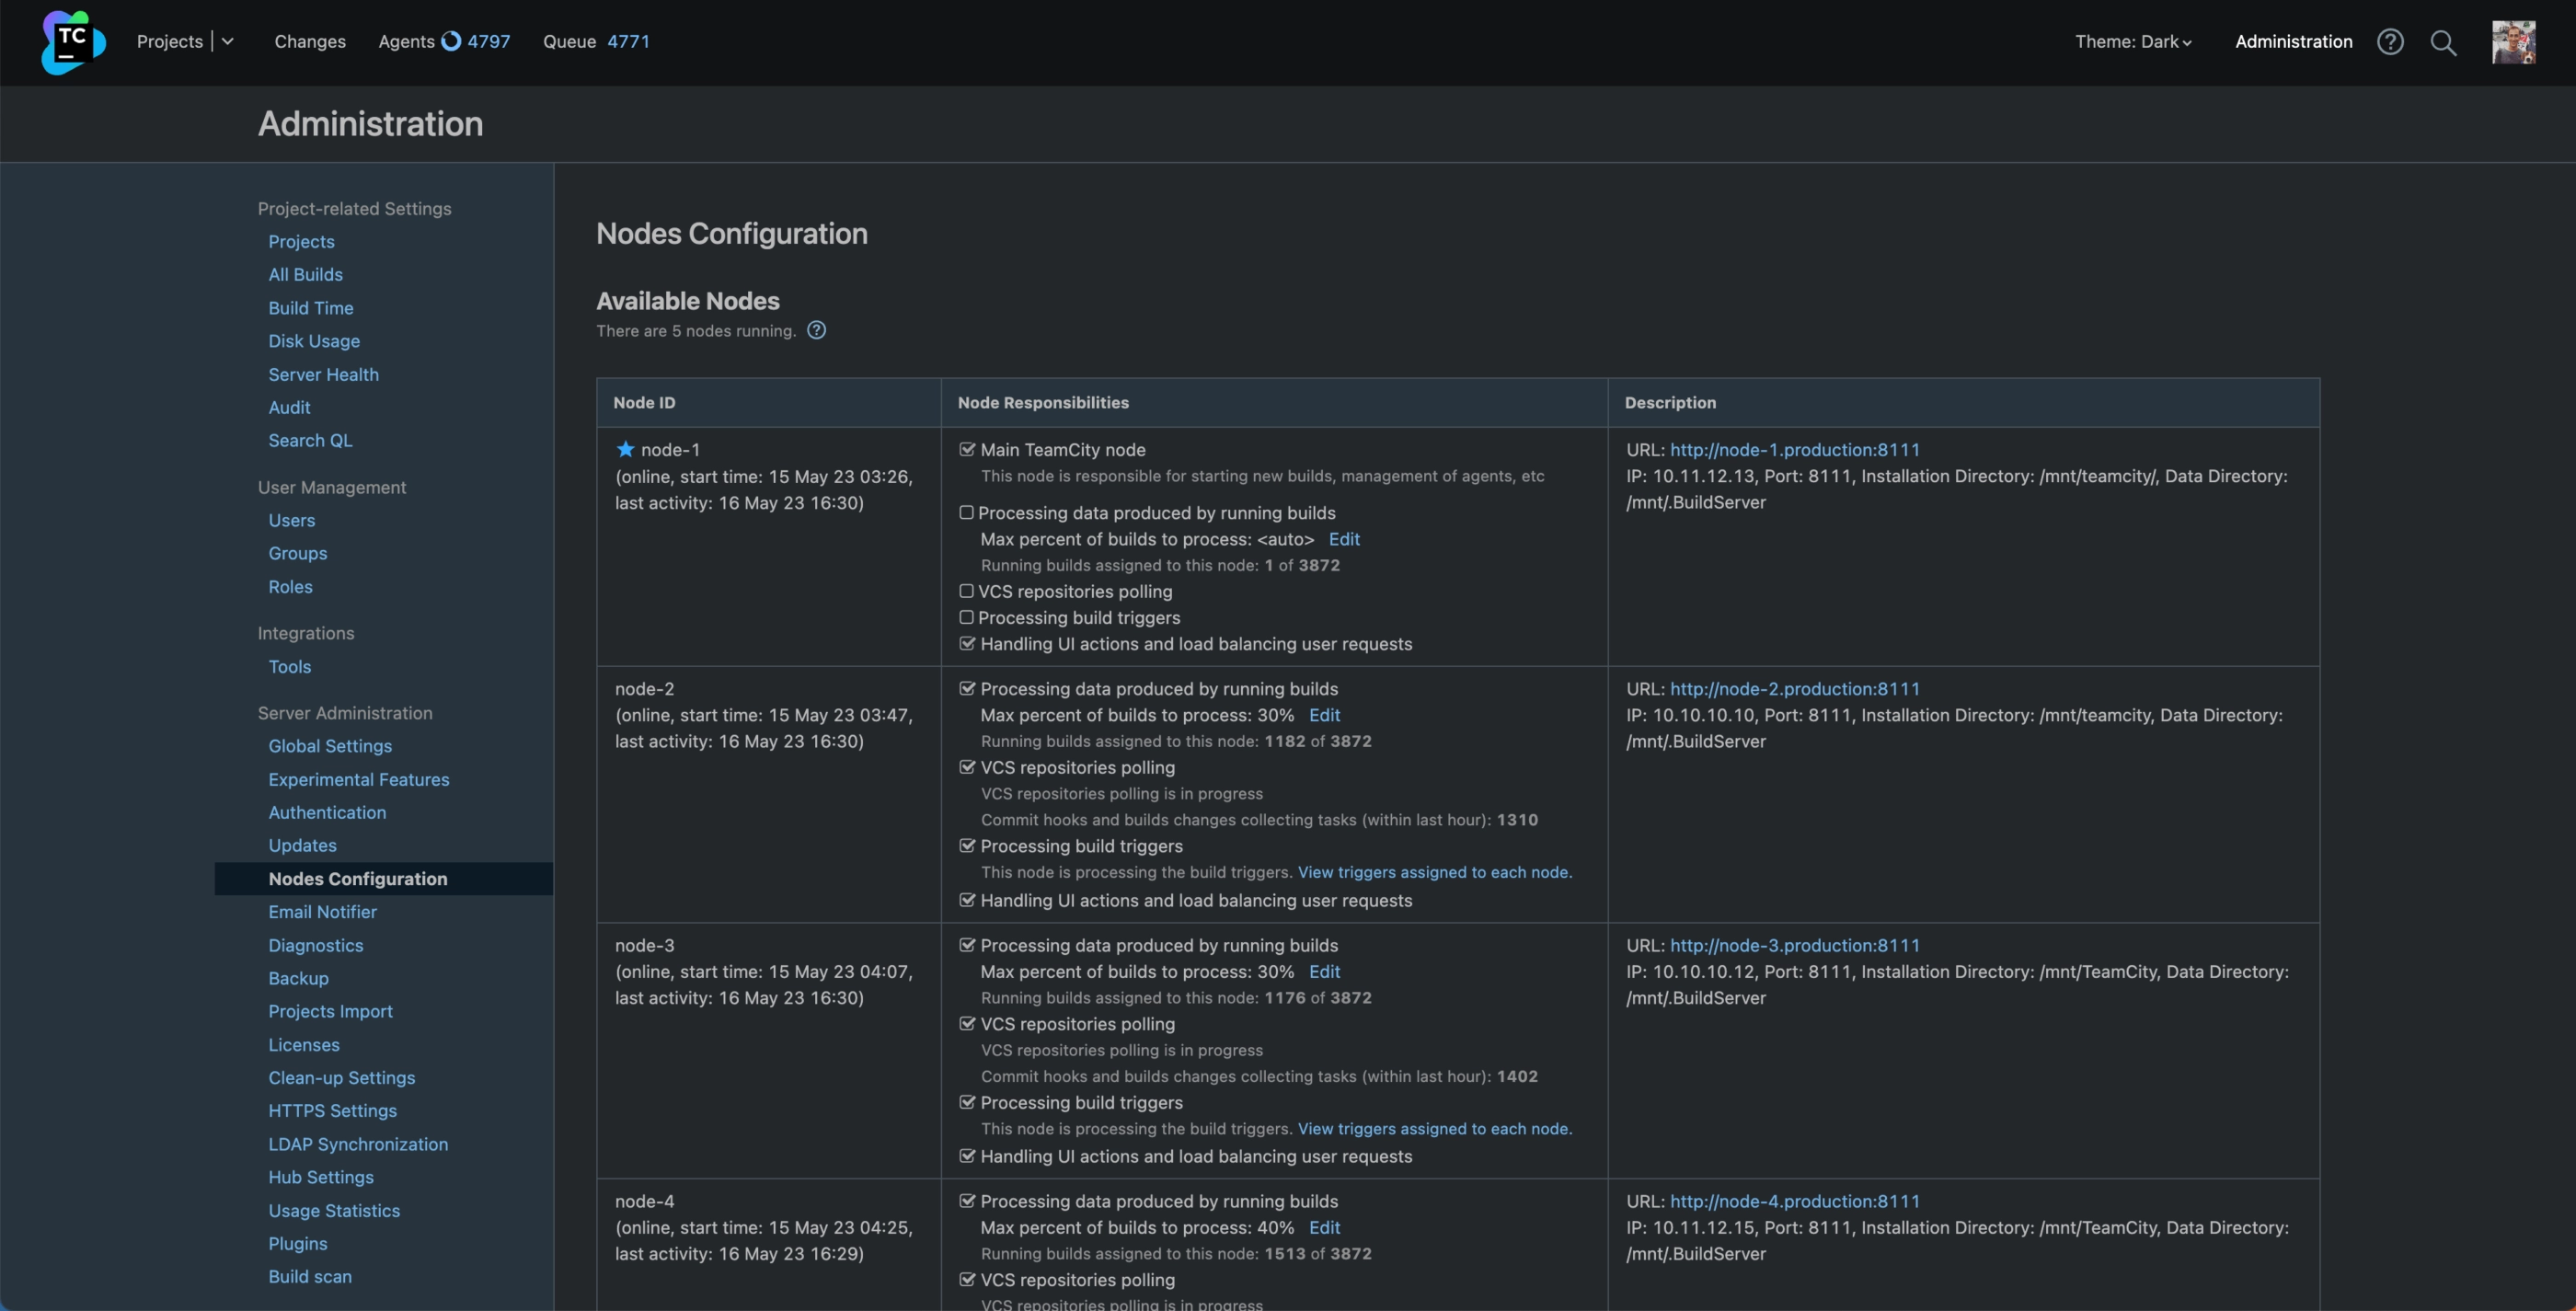
Task: Open the search magnifier icon
Action: pos(2443,42)
